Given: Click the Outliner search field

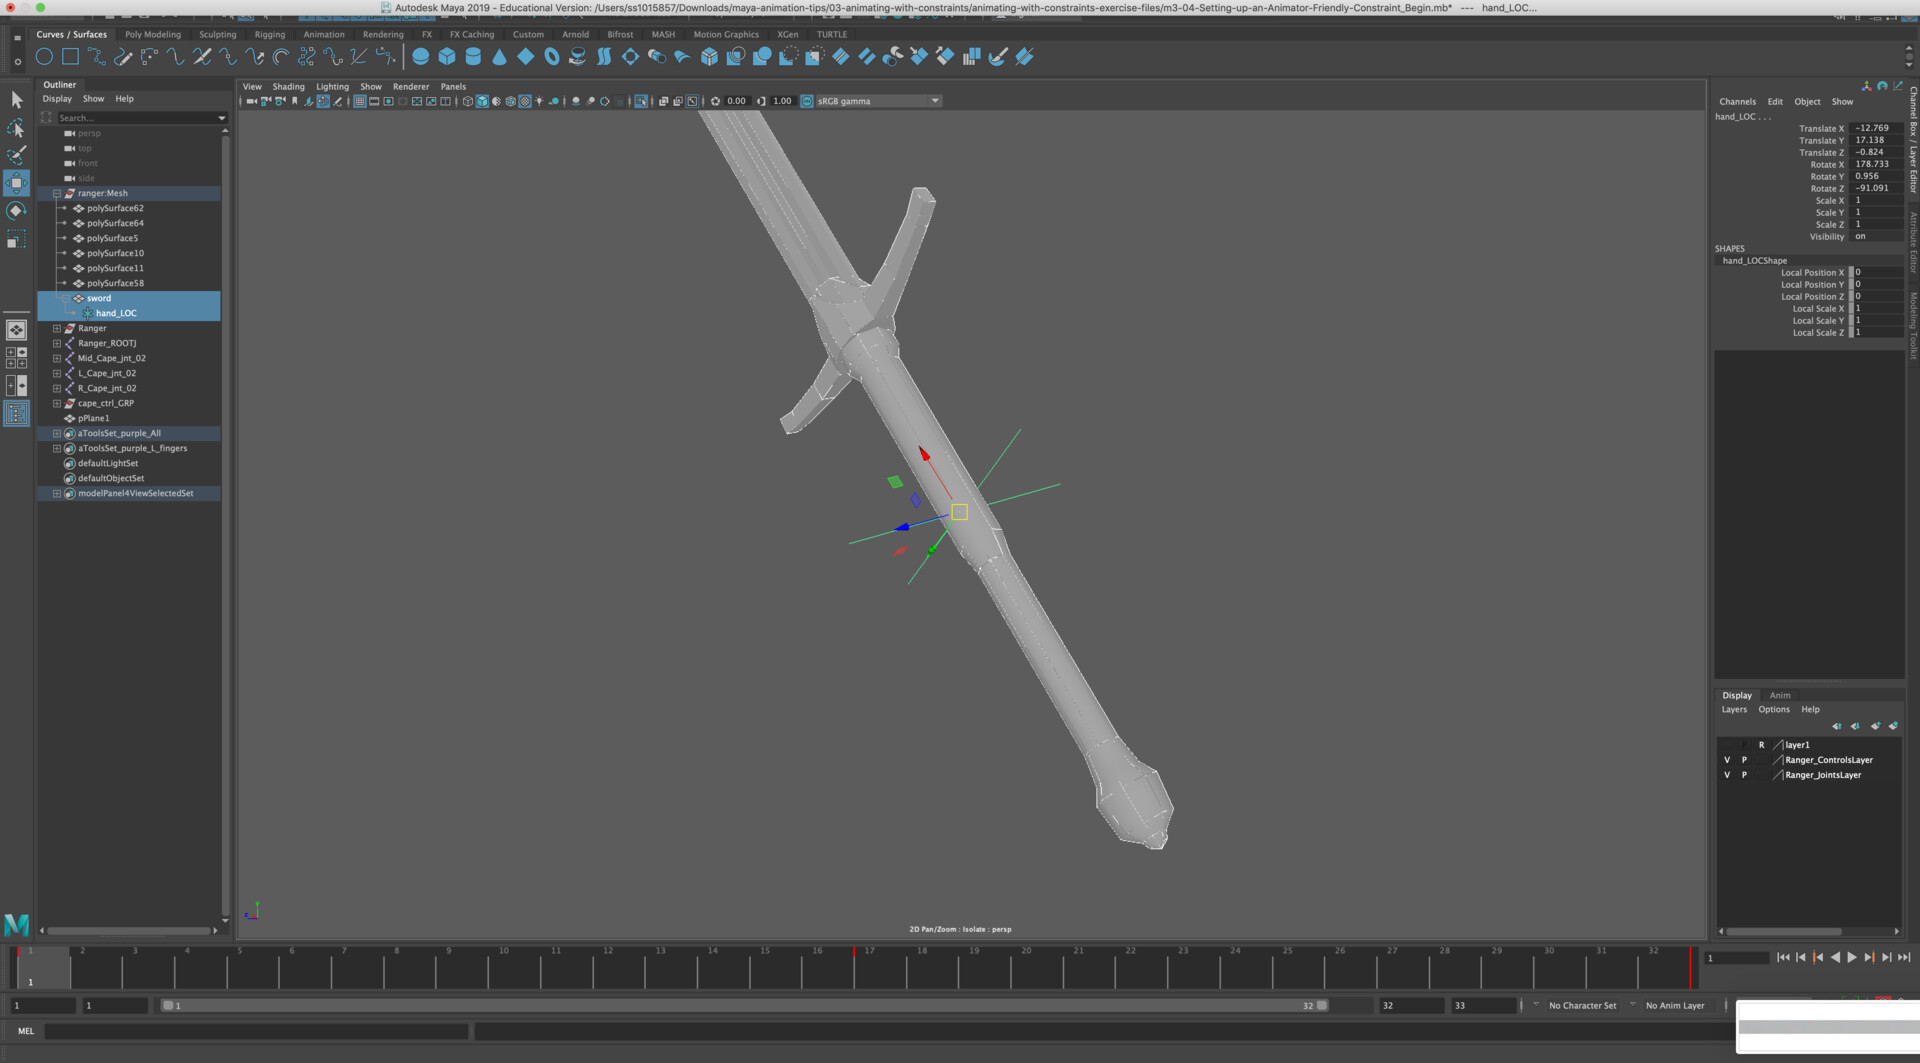Looking at the screenshot, I should (x=135, y=118).
